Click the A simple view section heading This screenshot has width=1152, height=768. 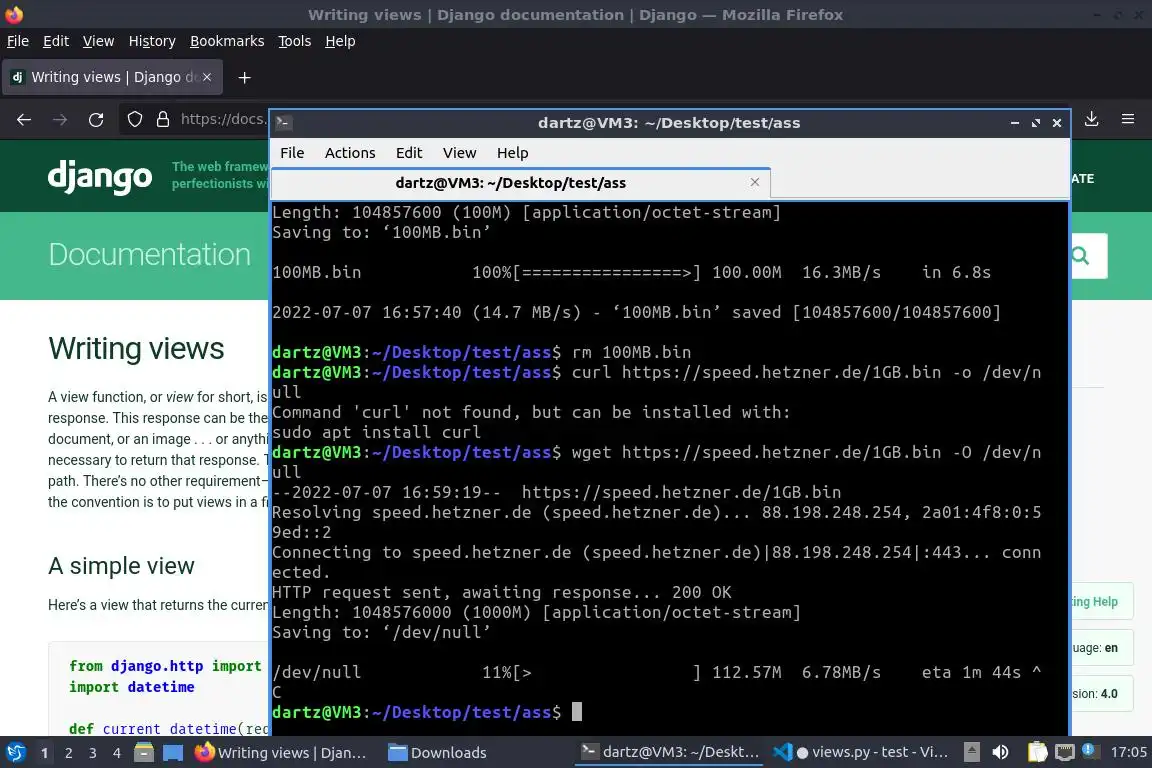coord(121,566)
